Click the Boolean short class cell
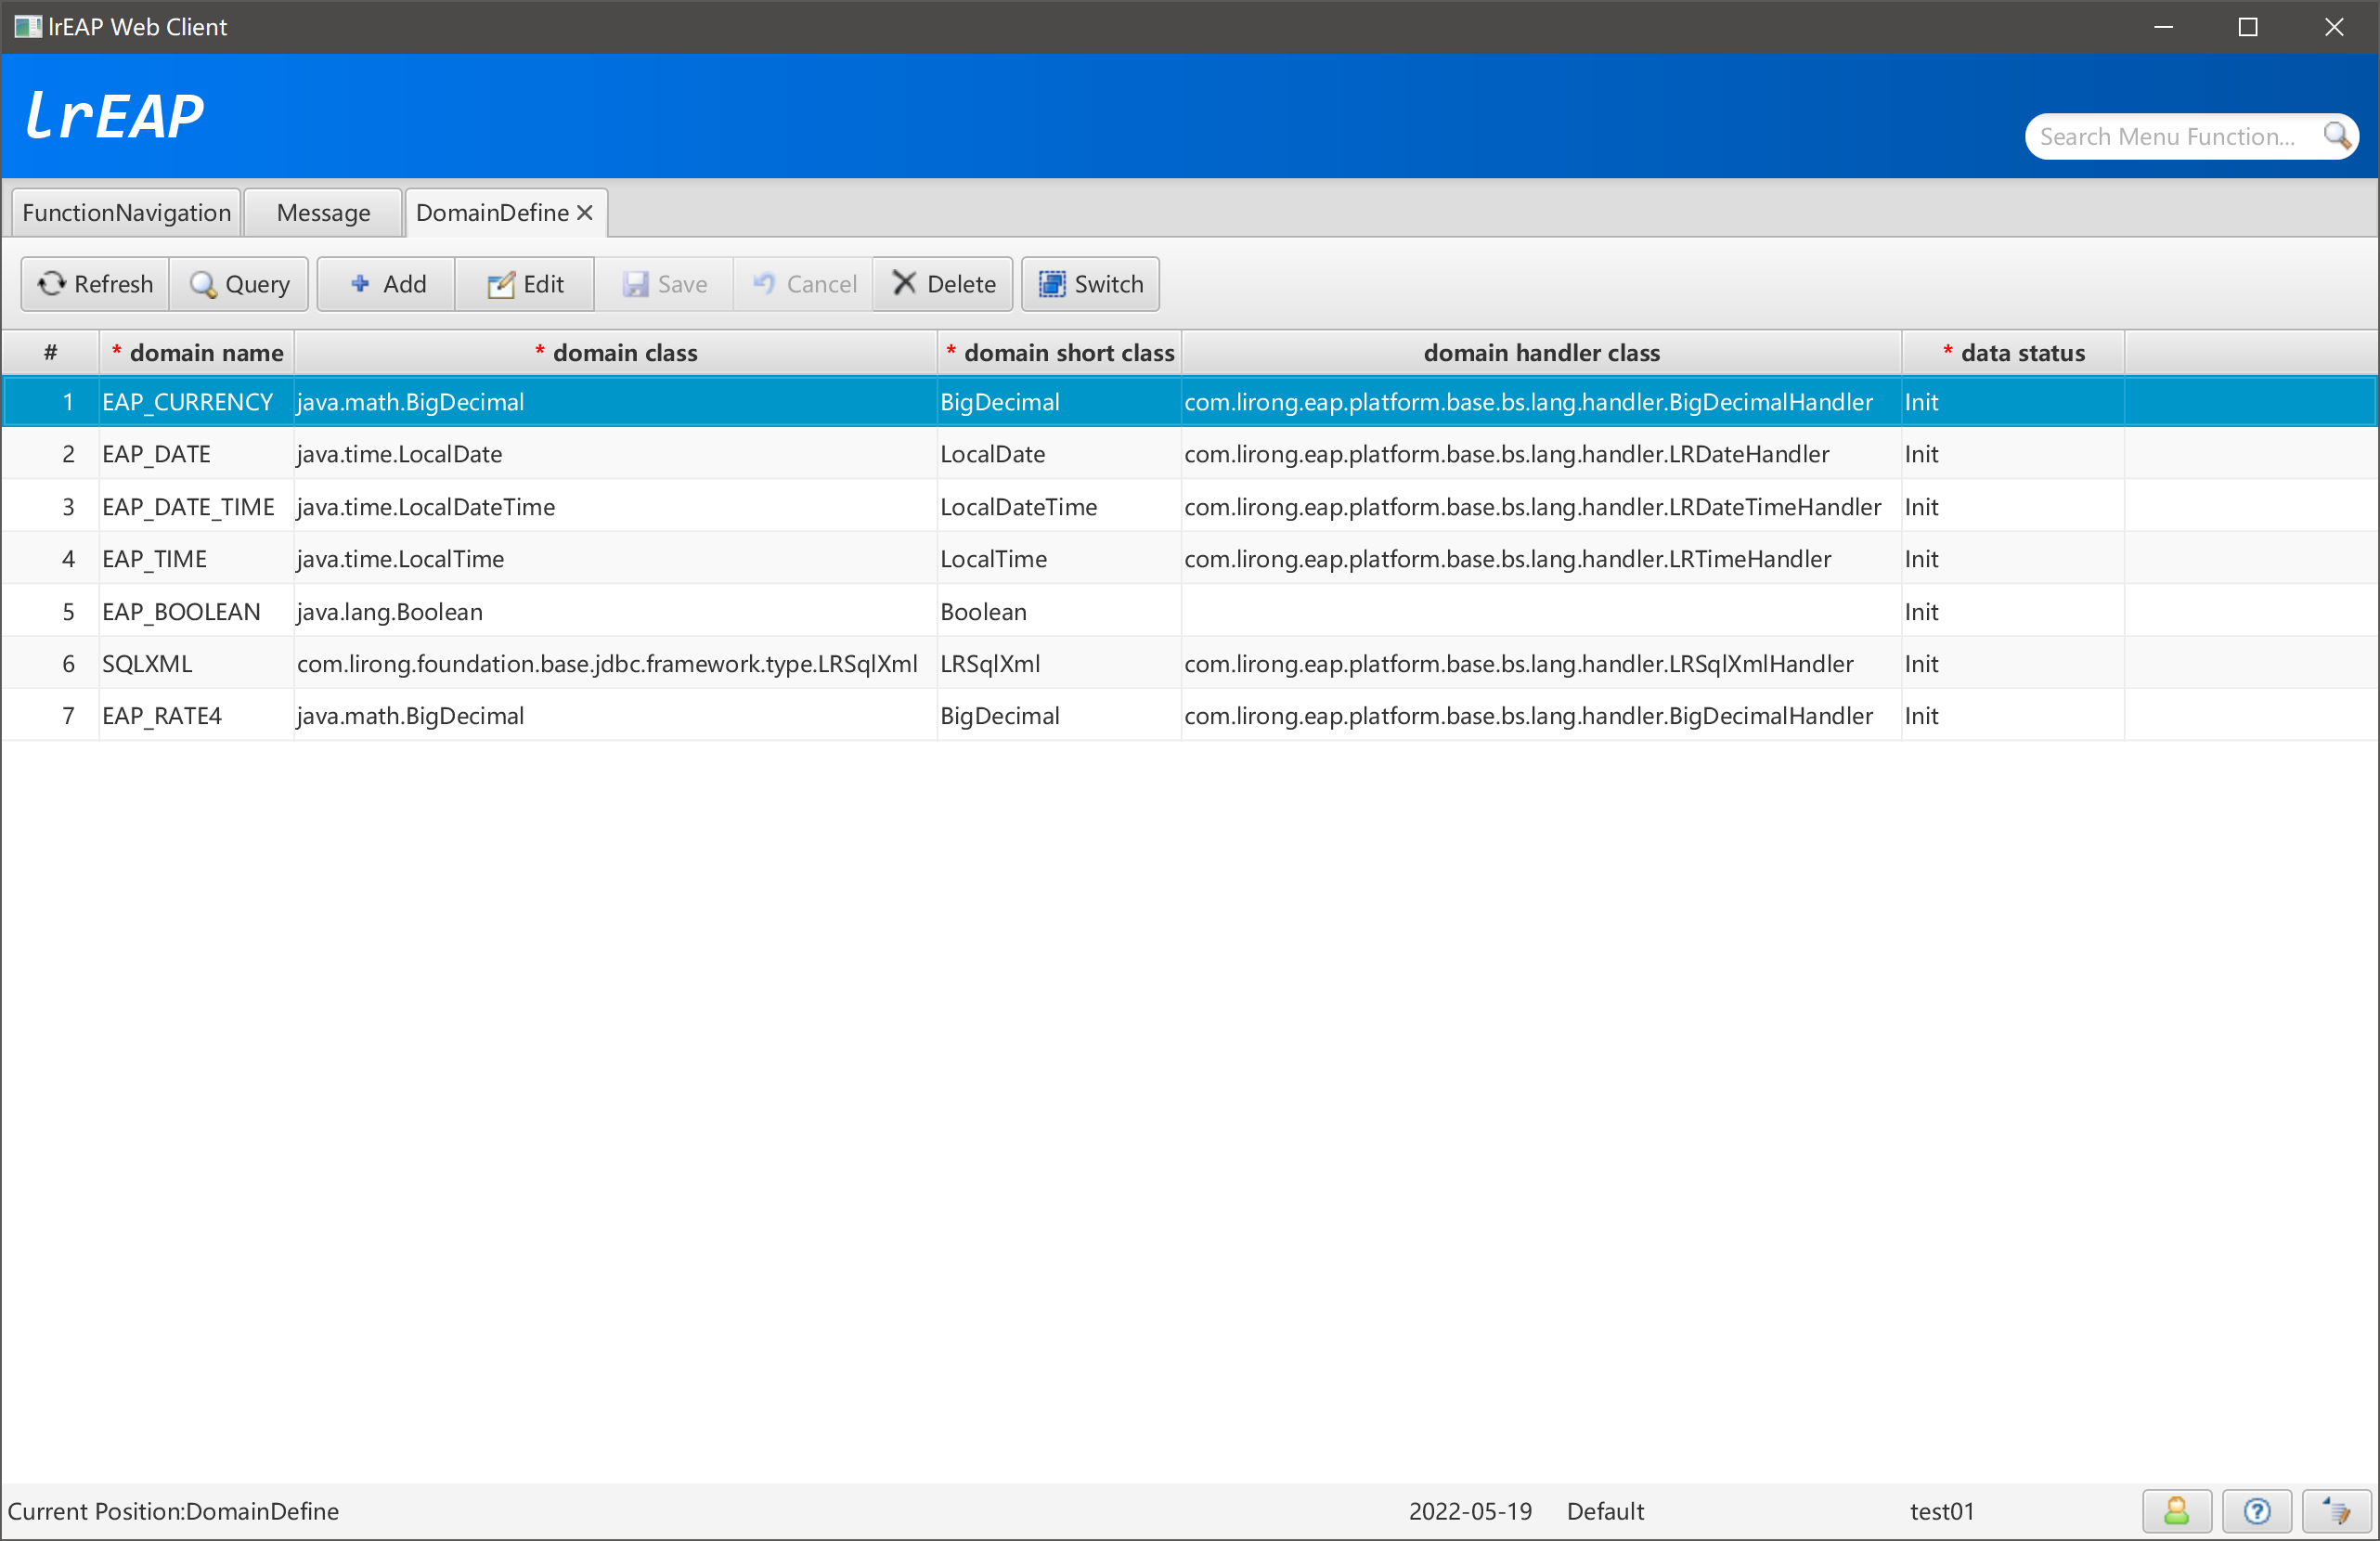Image resolution: width=2380 pixels, height=1541 pixels. pos(1060,612)
